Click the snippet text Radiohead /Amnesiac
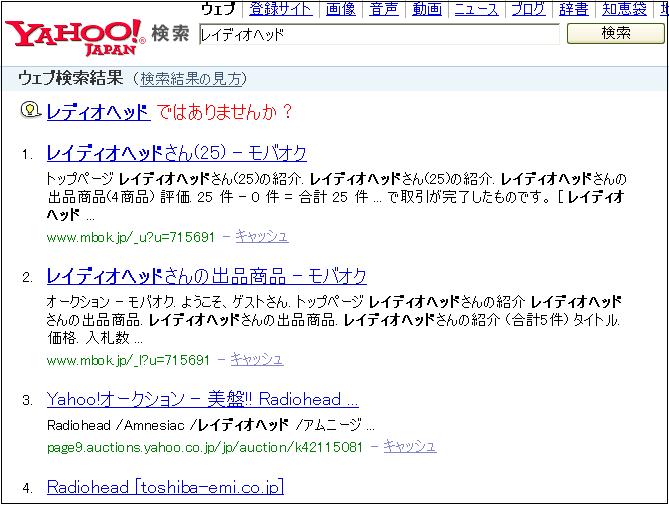Viewport: 669px width, 505px height. click(116, 425)
